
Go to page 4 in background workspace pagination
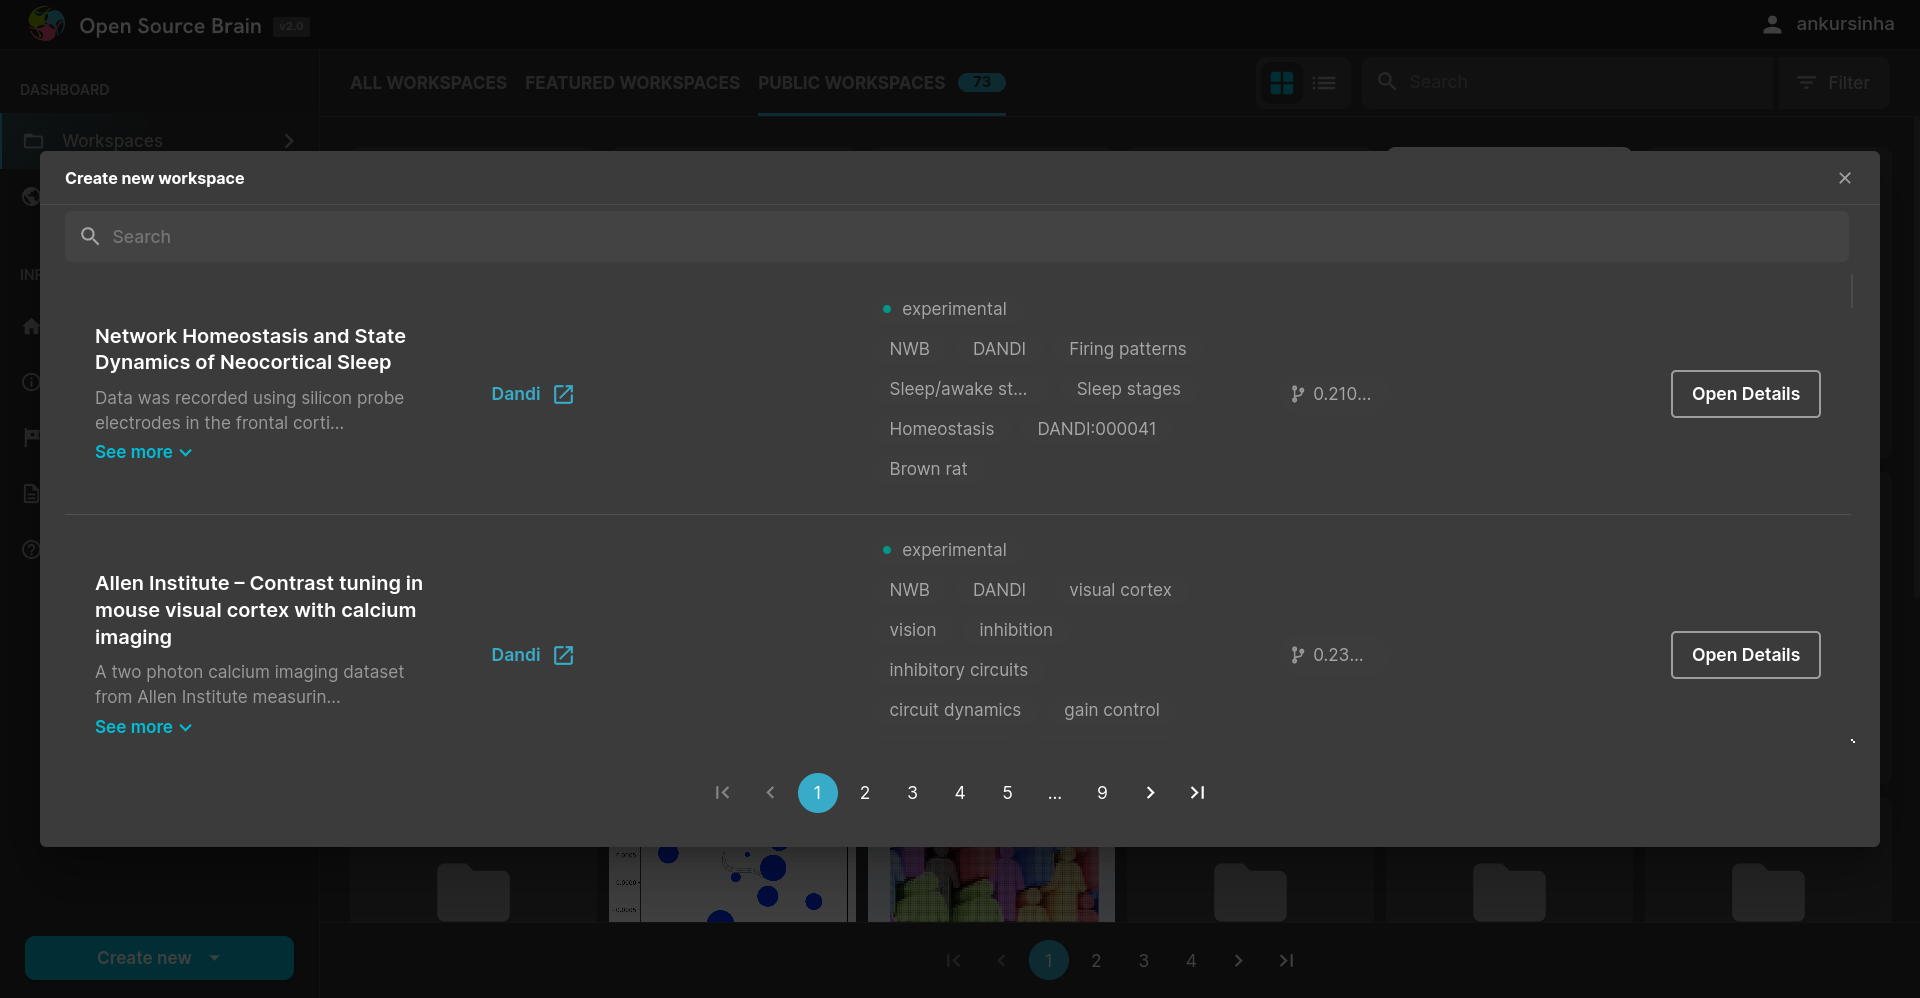pos(1191,960)
